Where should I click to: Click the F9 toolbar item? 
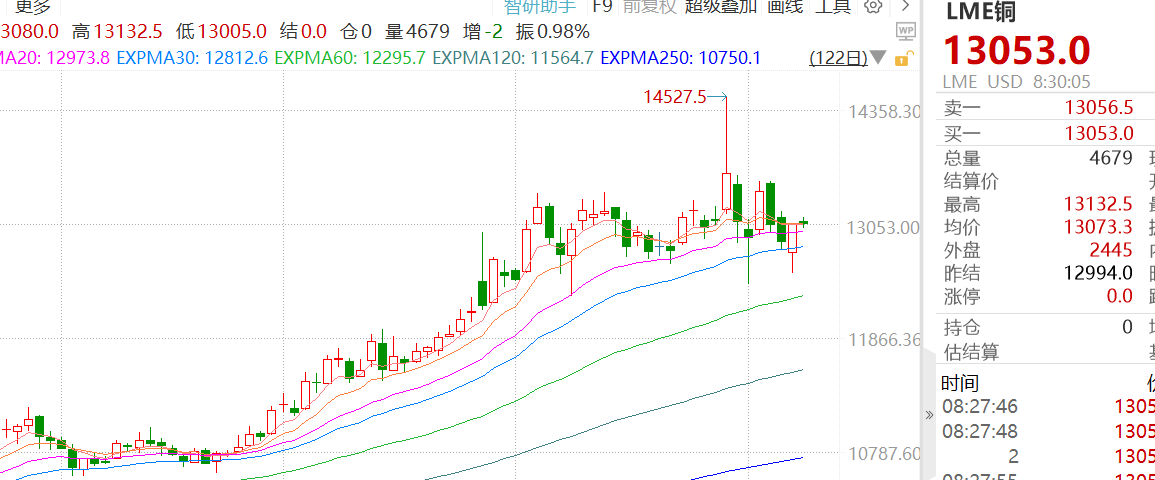pyautogui.click(x=603, y=6)
